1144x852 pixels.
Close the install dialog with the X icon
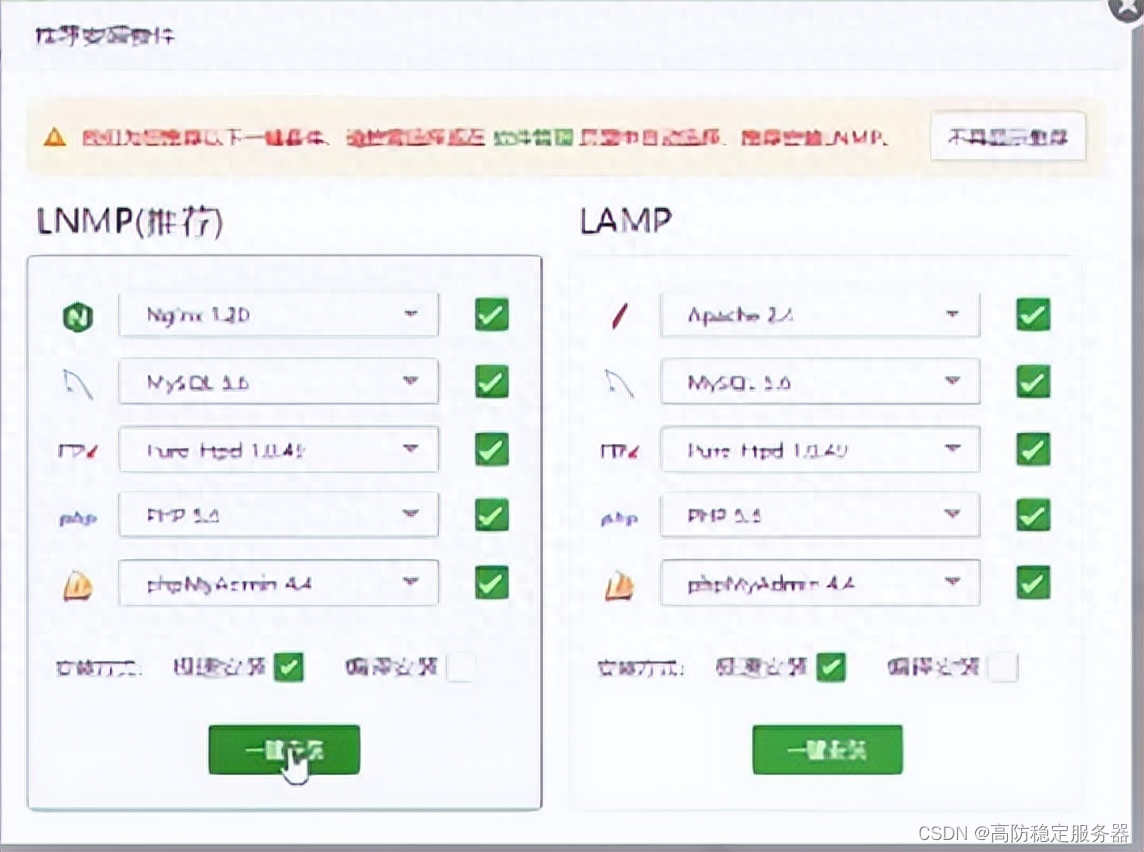click(1126, 7)
